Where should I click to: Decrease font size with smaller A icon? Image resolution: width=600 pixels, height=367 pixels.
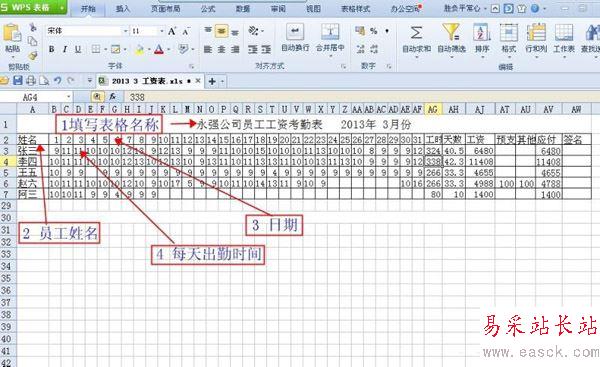pyautogui.click(x=186, y=31)
